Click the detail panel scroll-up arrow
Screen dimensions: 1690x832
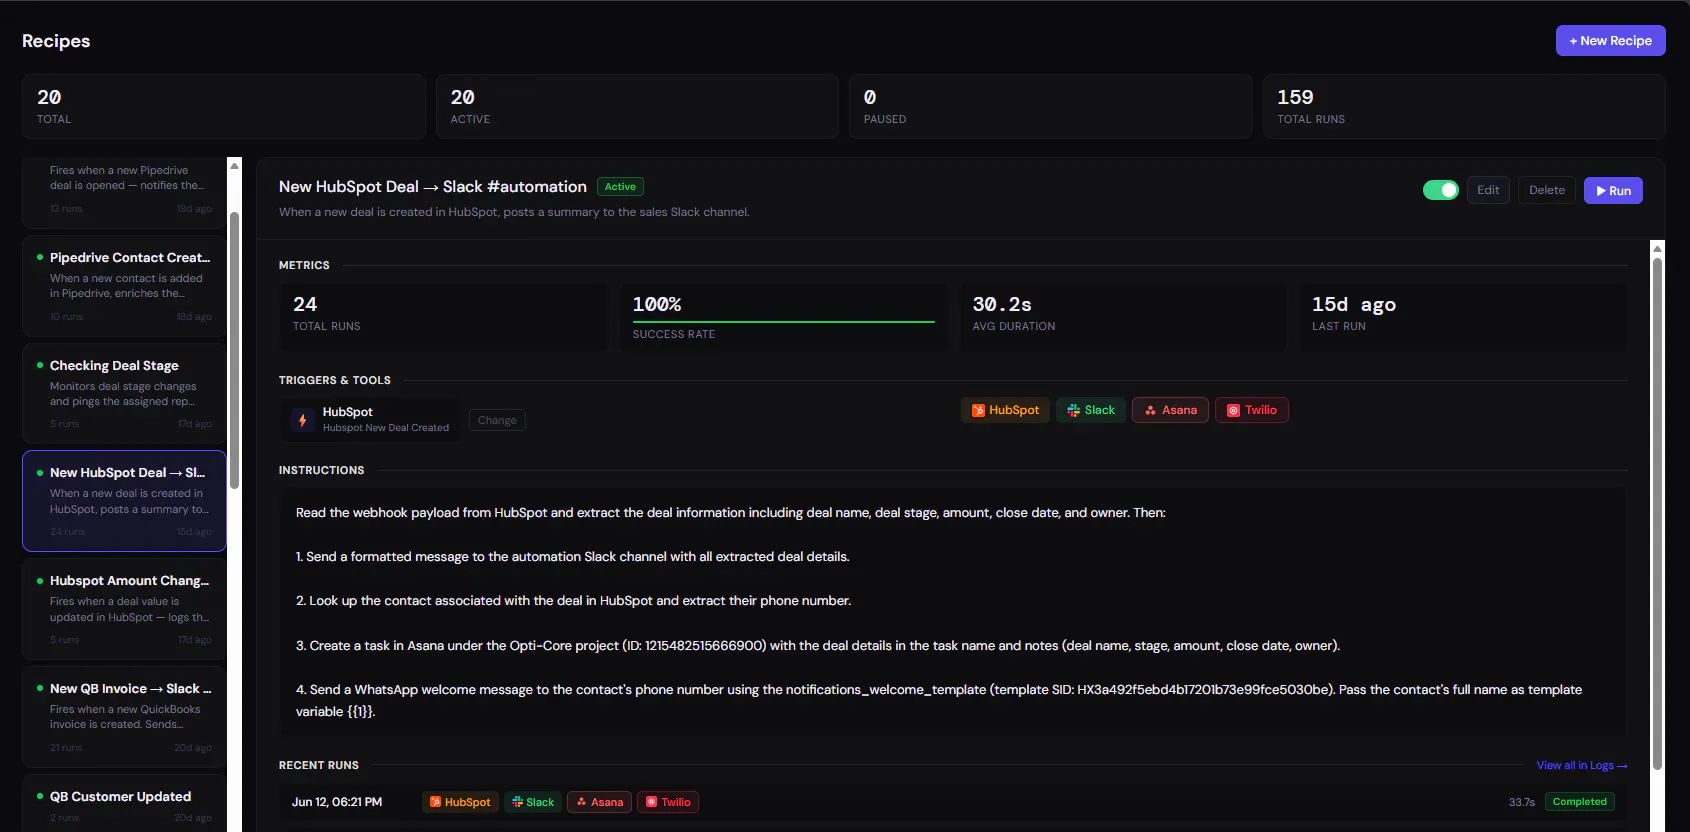[1657, 248]
